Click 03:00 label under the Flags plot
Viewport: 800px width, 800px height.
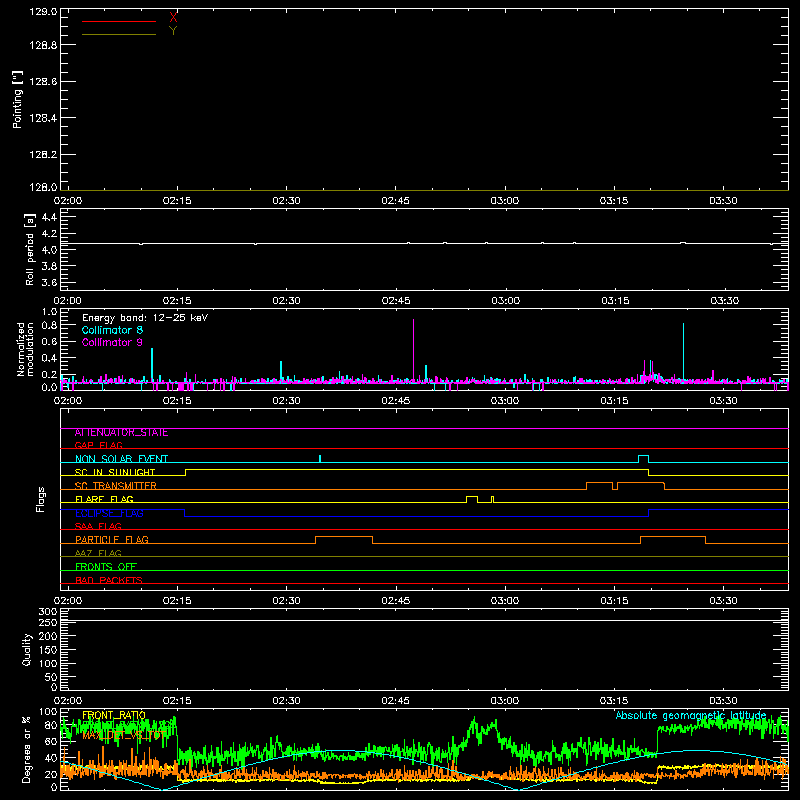click(505, 601)
